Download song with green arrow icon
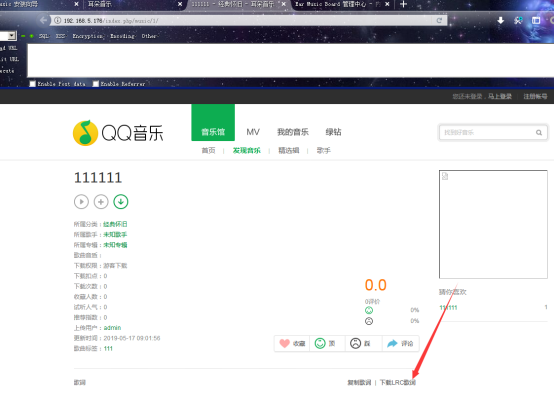The image size is (554, 398). [x=121, y=202]
